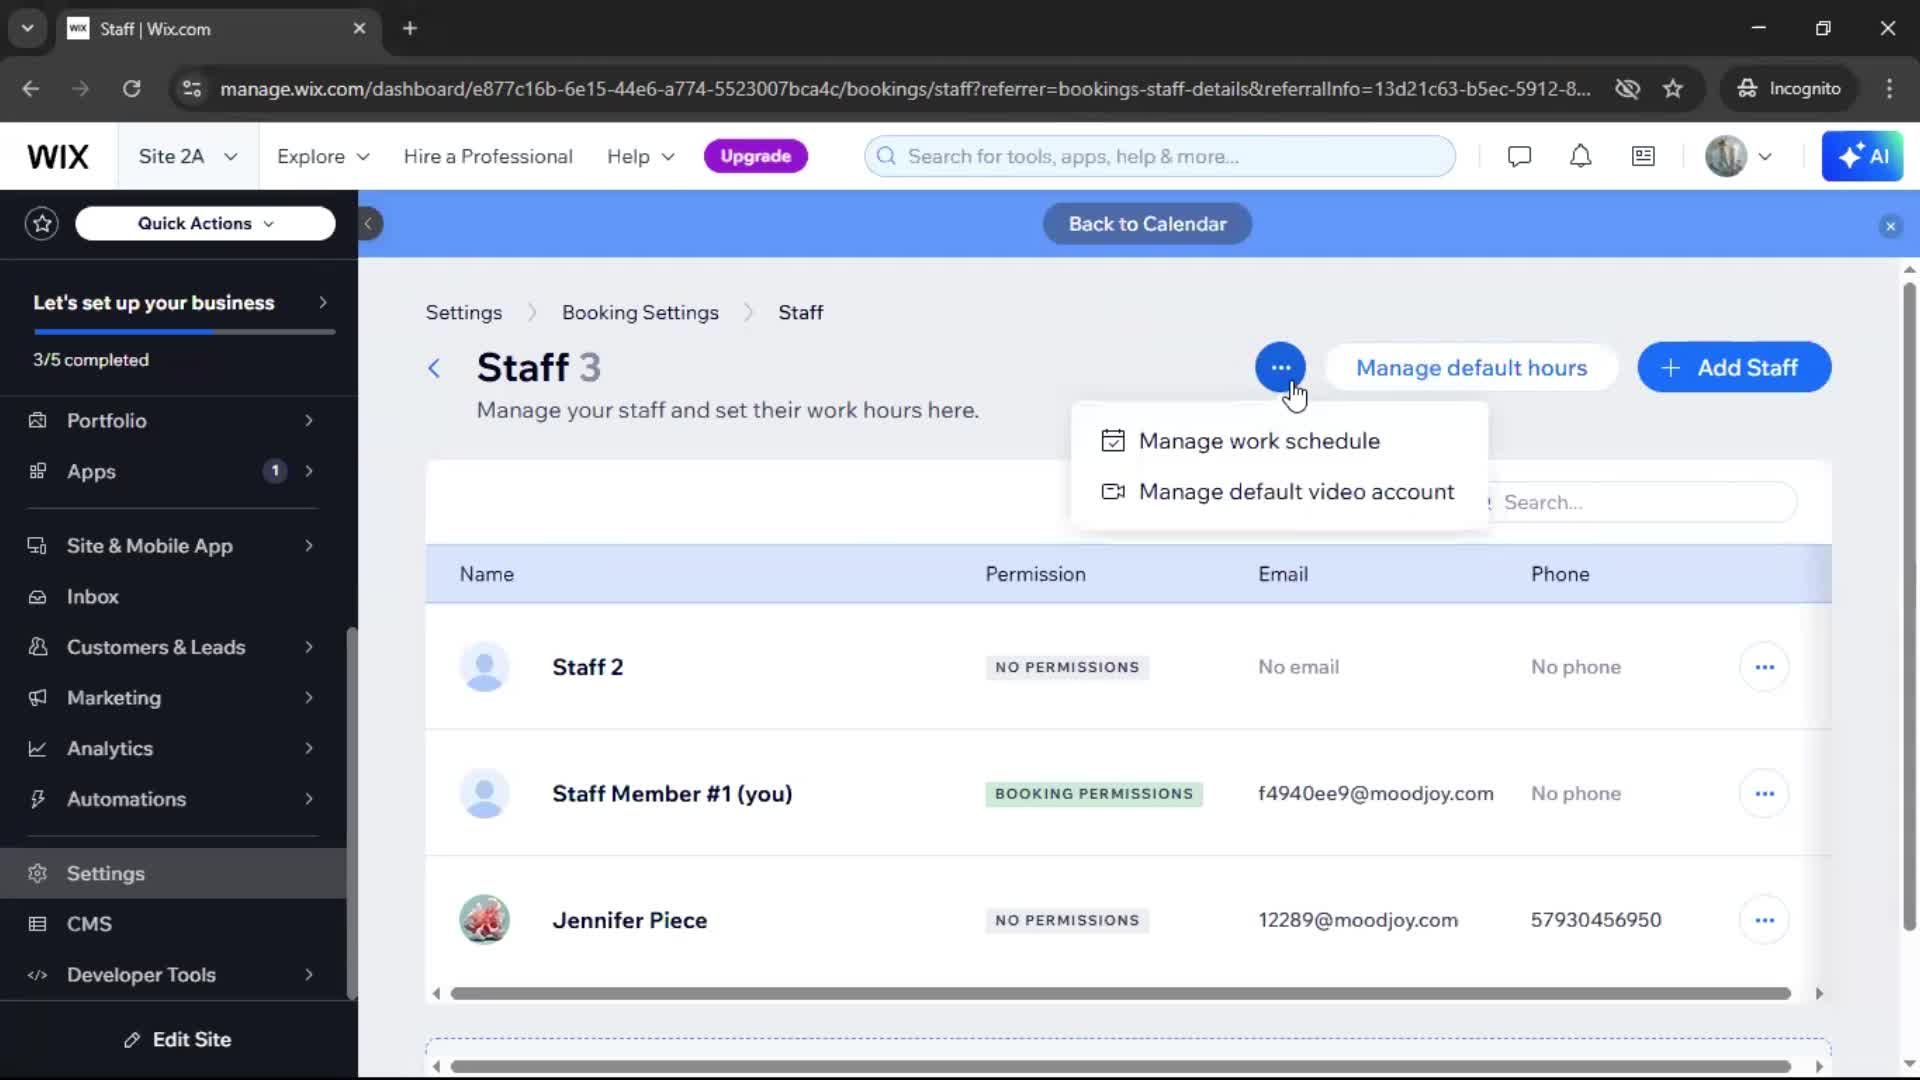The width and height of the screenshot is (1920, 1080).
Task: Select Manage default video account
Action: pyautogui.click(x=1279, y=492)
